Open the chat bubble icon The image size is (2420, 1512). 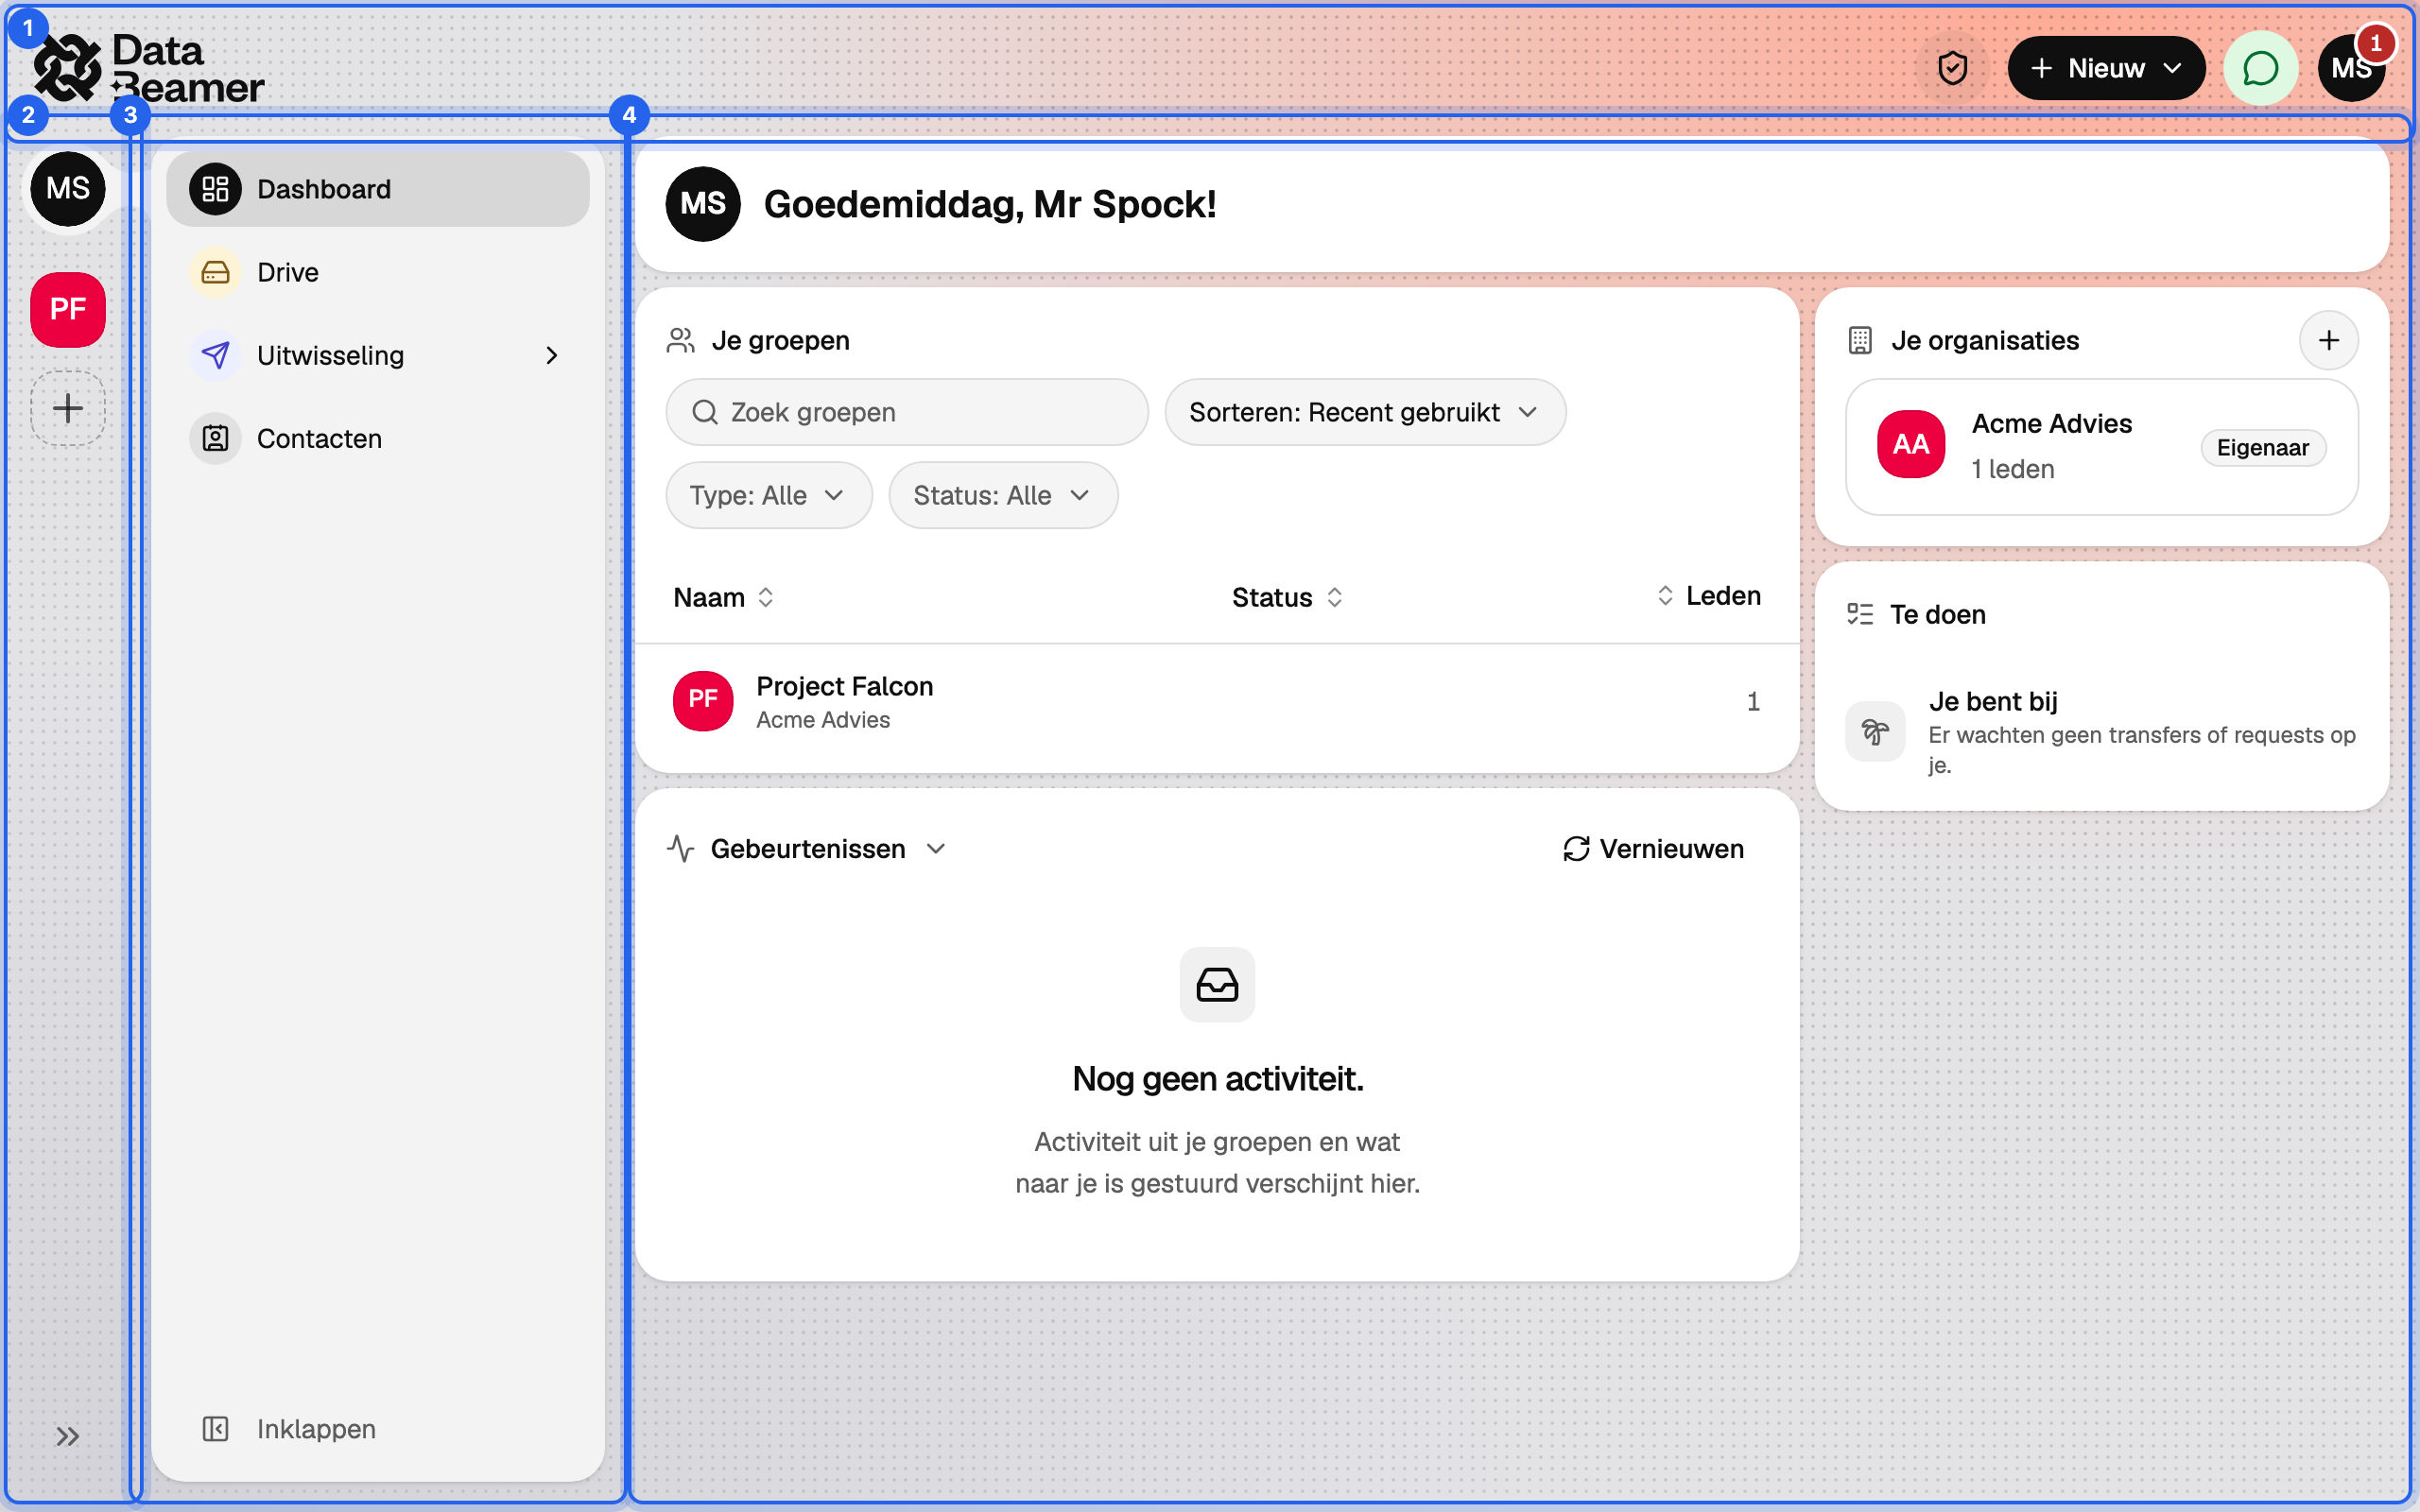[x=2260, y=68]
